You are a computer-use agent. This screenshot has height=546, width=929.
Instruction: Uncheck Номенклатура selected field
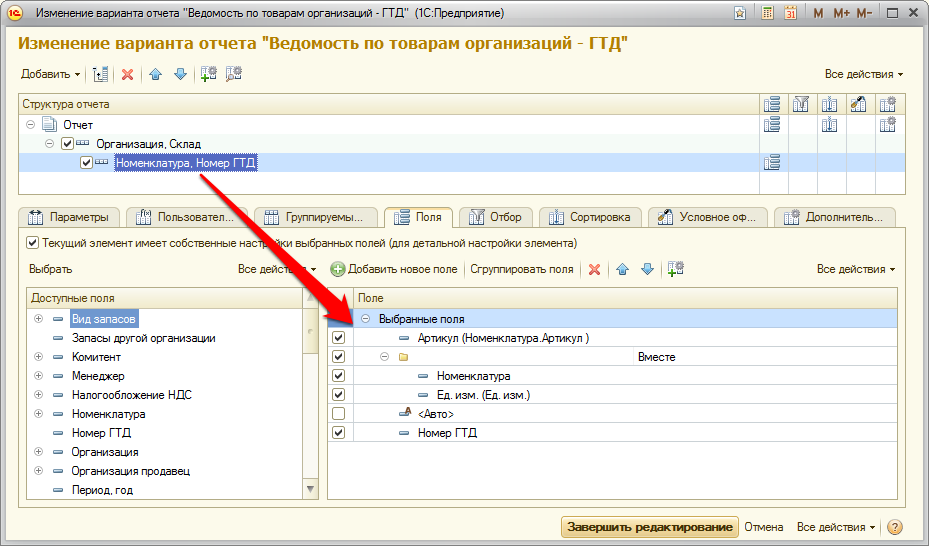(x=338, y=375)
